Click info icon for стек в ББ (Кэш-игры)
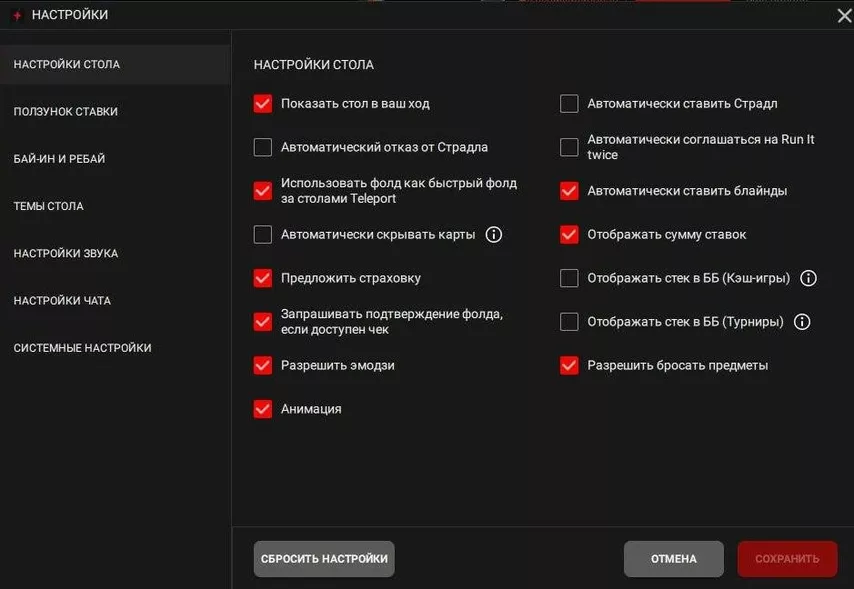Viewport: 854px width, 589px height. point(809,278)
